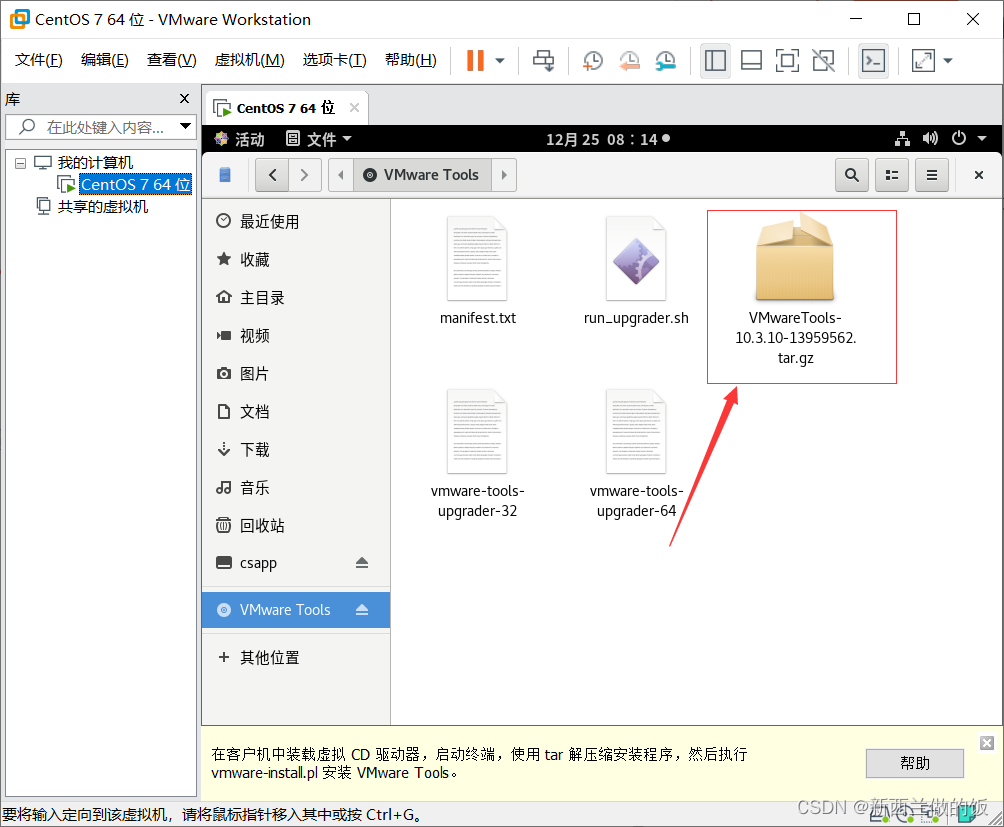Image resolution: width=1004 pixels, height=827 pixels.
Task: Open the 编辑(E) menu
Action: pyautogui.click(x=104, y=60)
